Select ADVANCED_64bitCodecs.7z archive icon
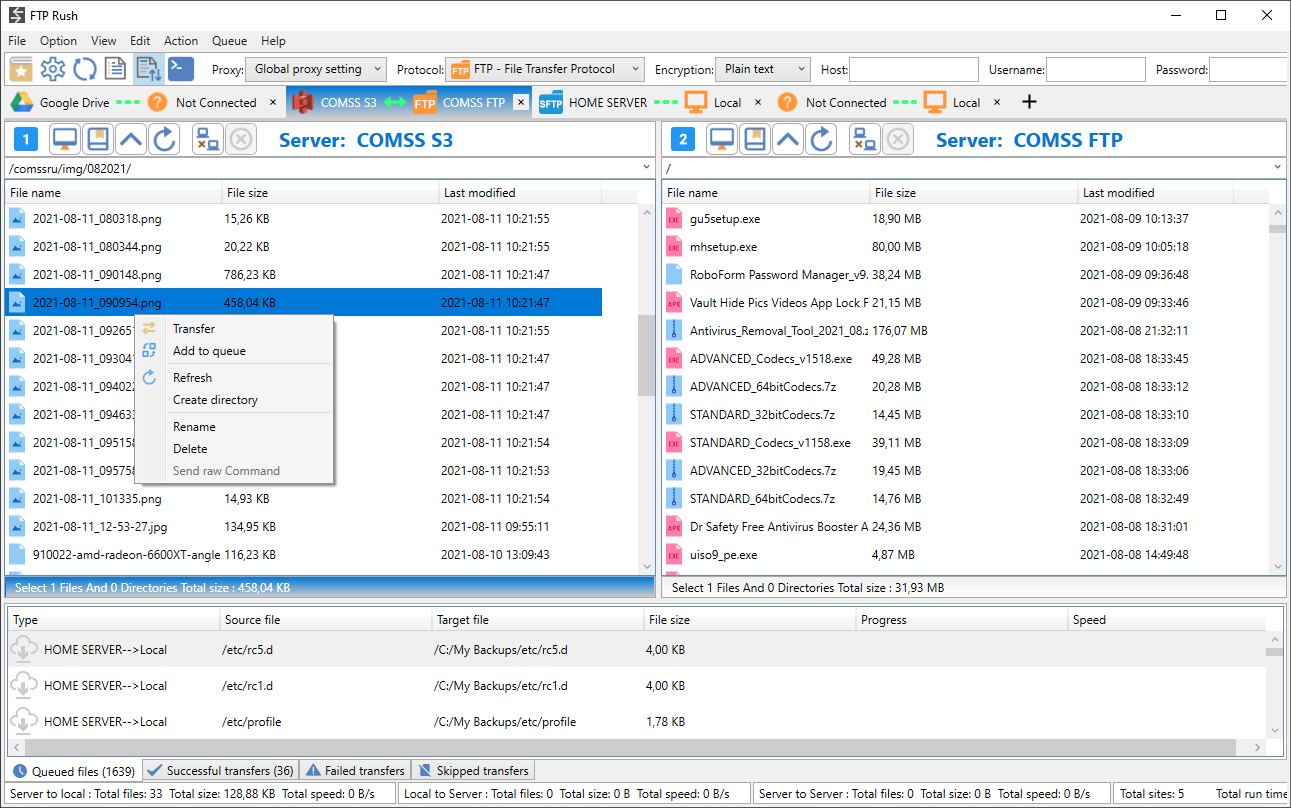The width and height of the screenshot is (1291, 808). [674, 387]
